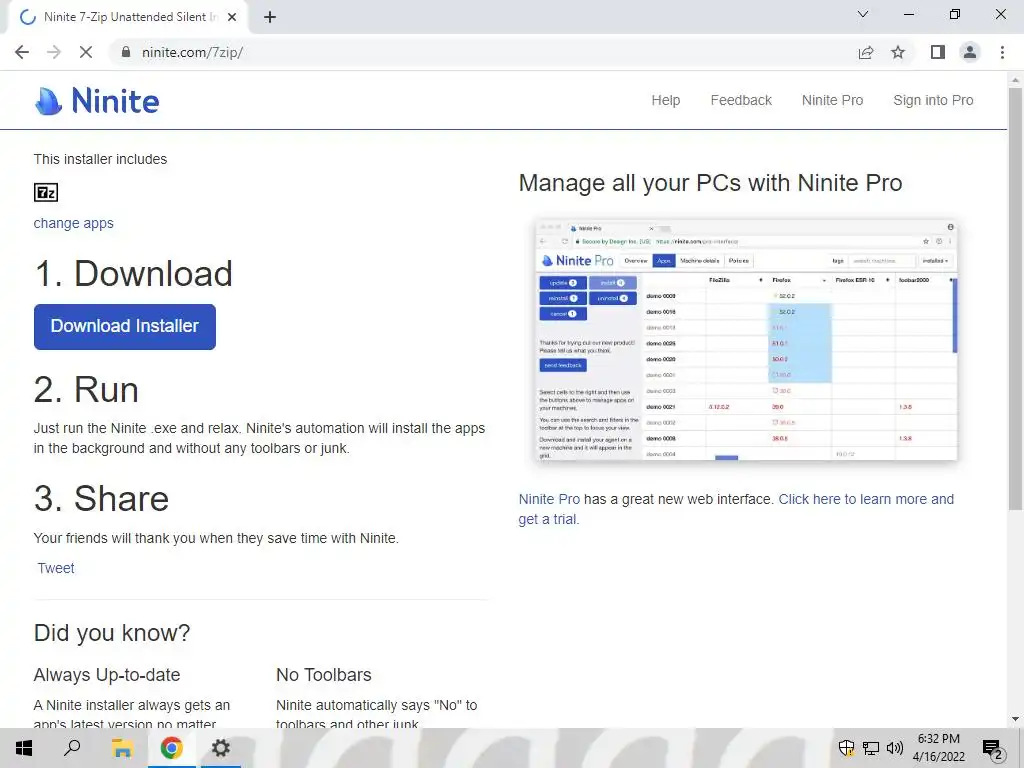
Task: Click 'This installer includes' text
Action: click(x=101, y=159)
